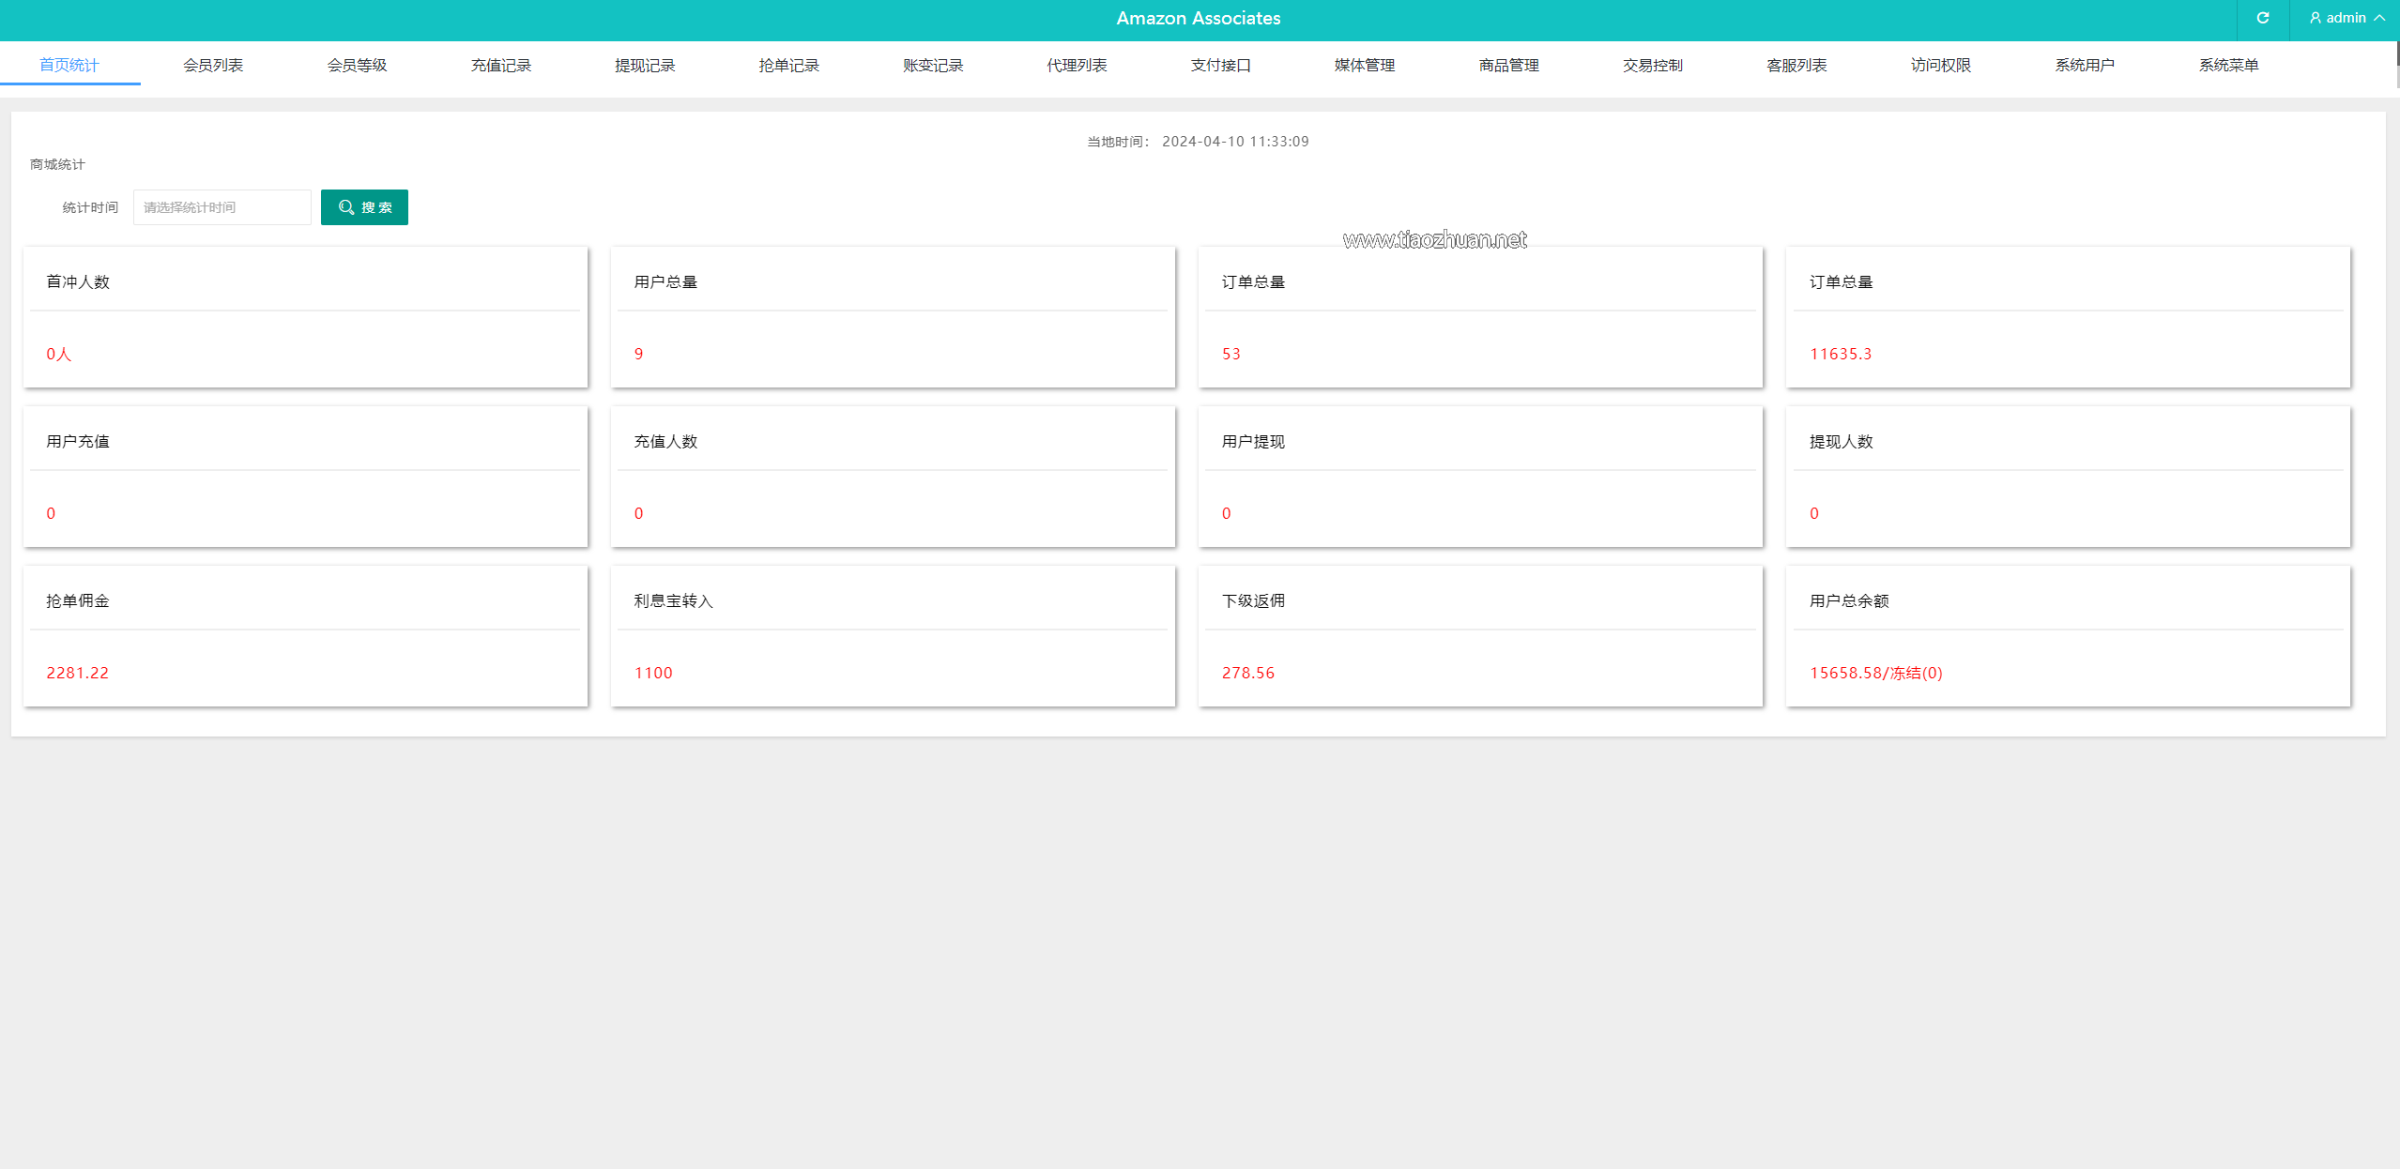Click the 首页统计 active tab
Image resolution: width=2400 pixels, height=1169 pixels.
pyautogui.click(x=69, y=65)
